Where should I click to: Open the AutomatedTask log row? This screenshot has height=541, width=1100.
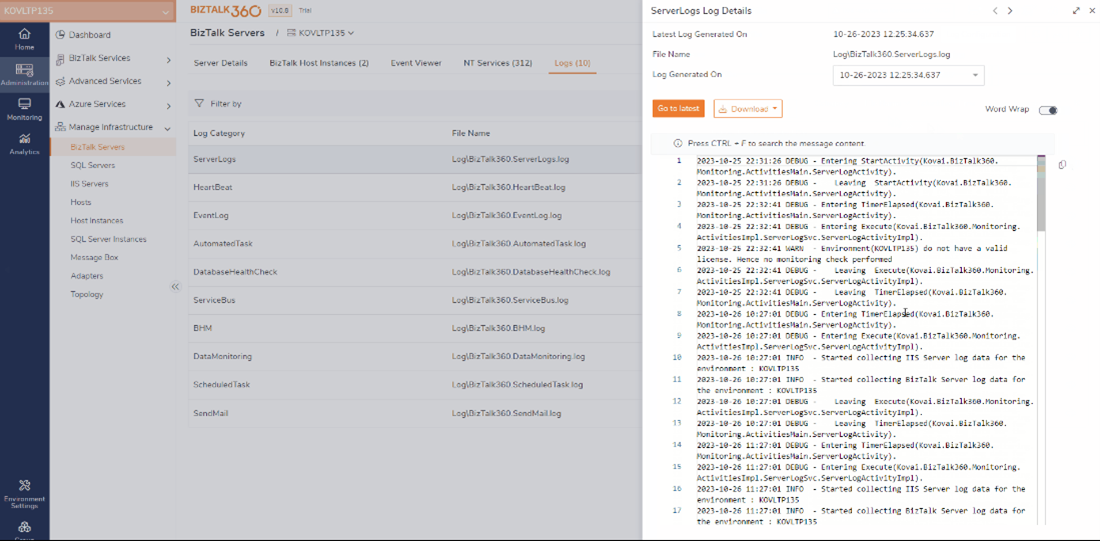point(415,243)
